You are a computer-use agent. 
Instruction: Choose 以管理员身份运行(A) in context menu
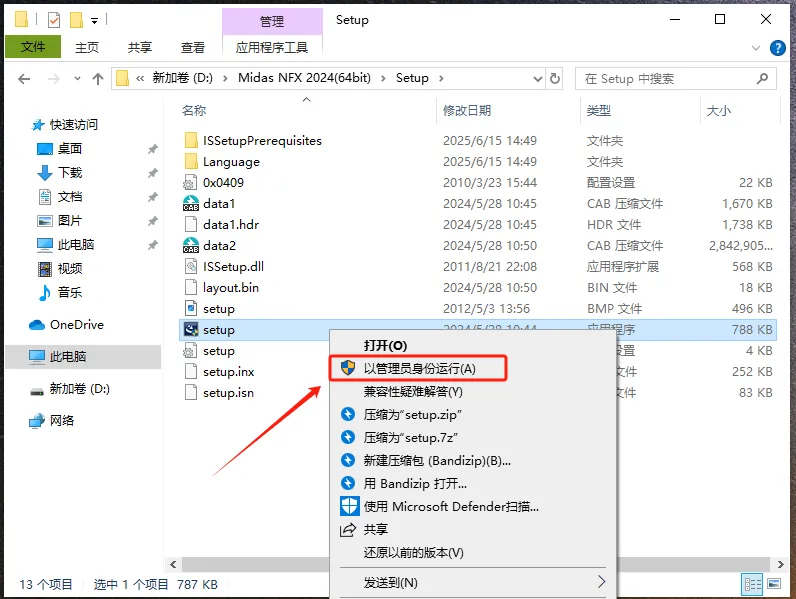(x=418, y=369)
